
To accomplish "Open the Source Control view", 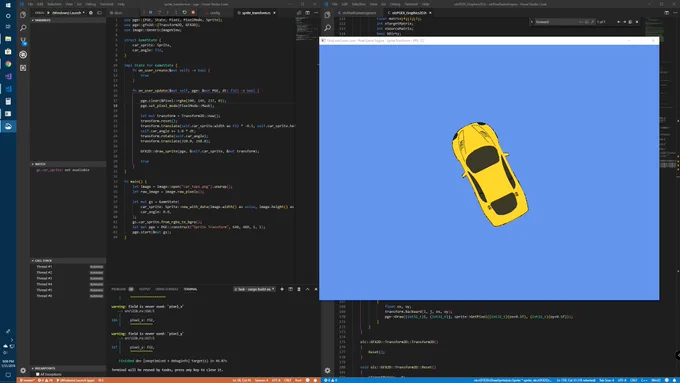I will 23,41.
